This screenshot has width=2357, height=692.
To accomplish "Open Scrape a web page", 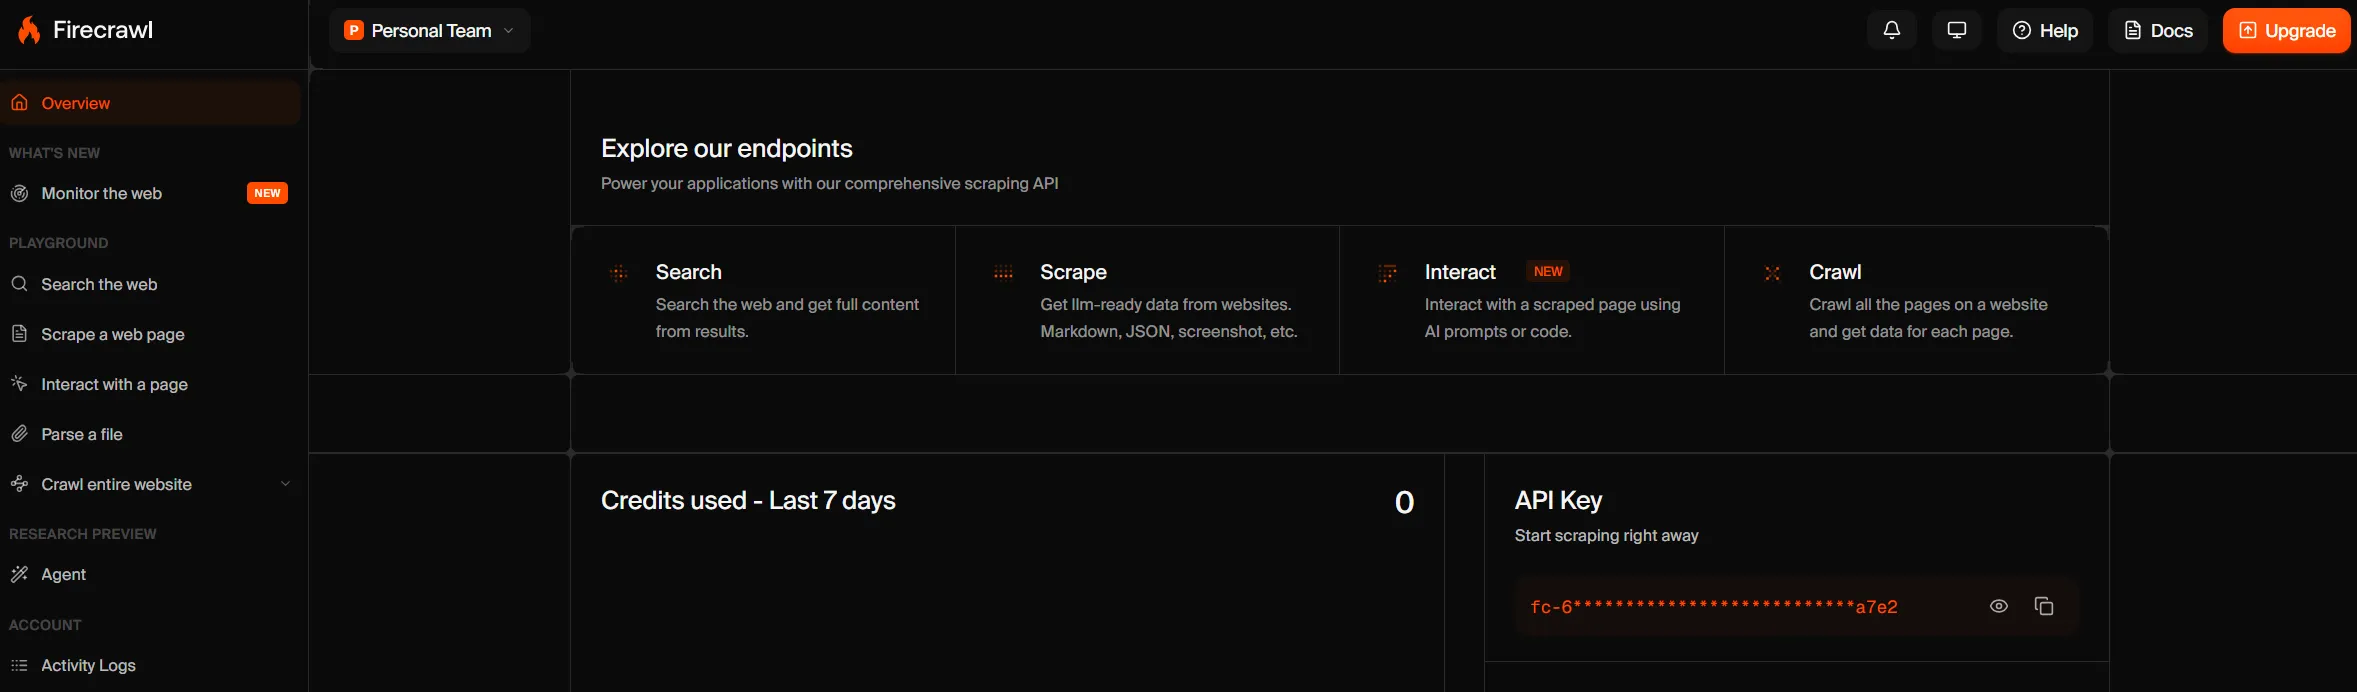I will tap(150, 334).
